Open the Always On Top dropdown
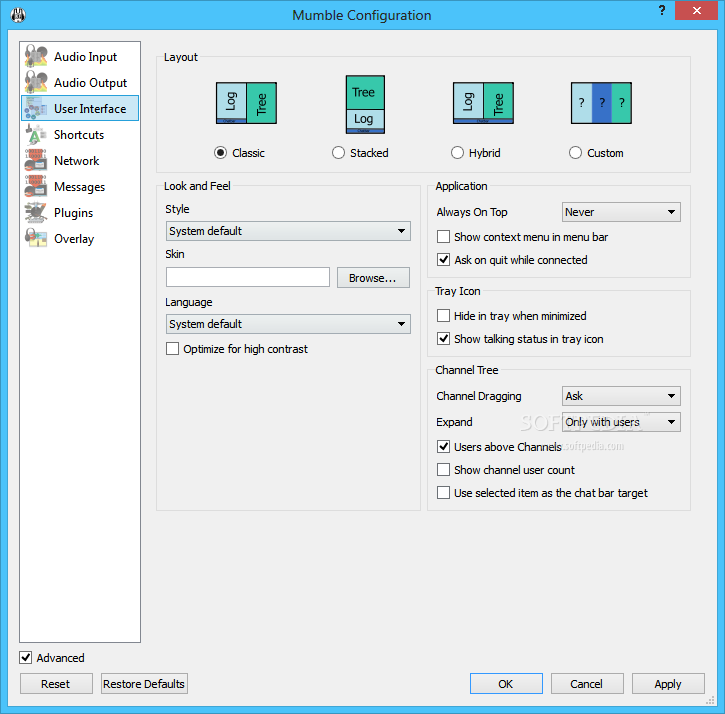 [x=621, y=212]
